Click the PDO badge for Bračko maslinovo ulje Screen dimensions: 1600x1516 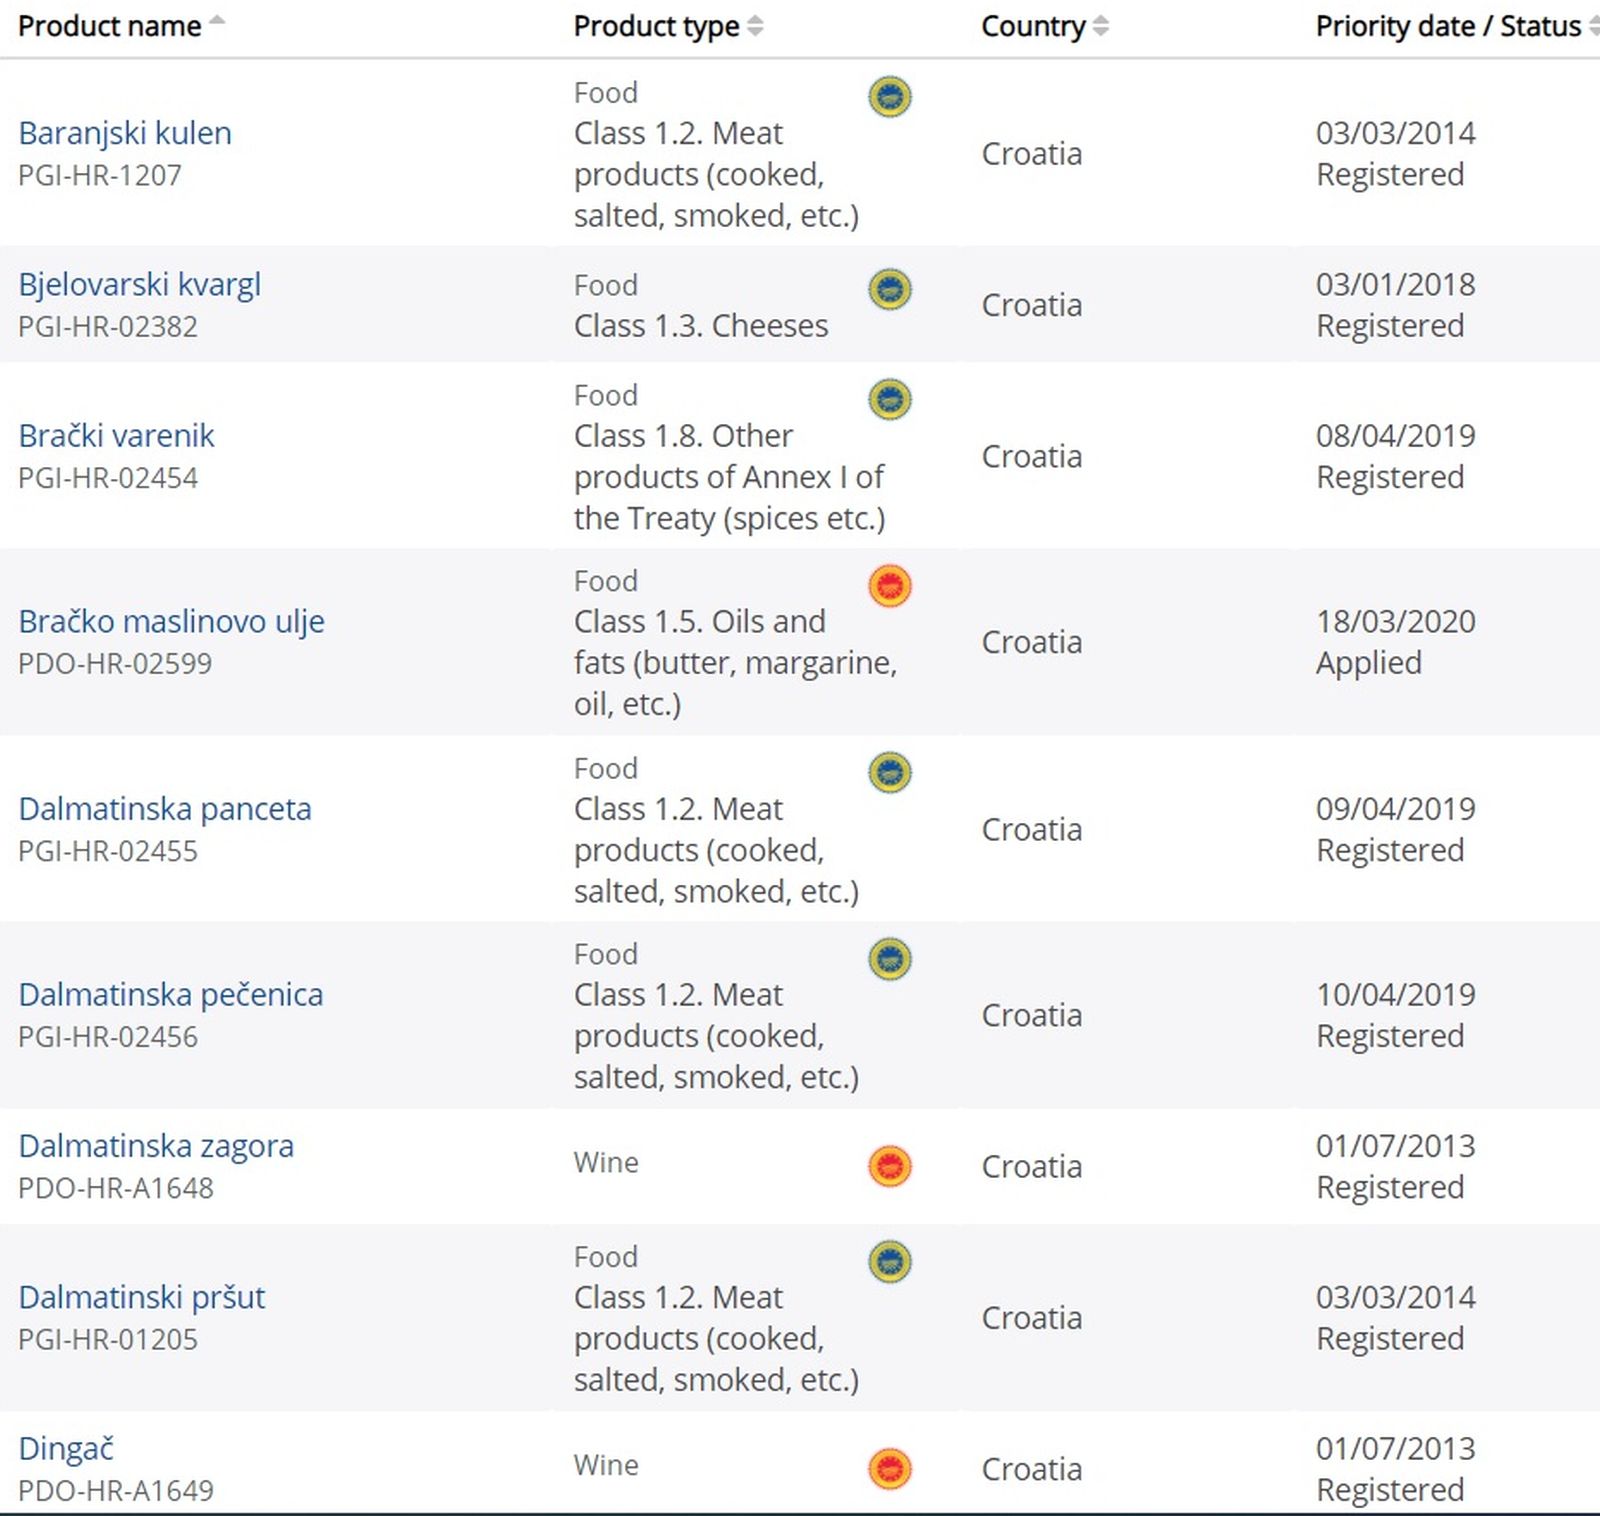(889, 586)
